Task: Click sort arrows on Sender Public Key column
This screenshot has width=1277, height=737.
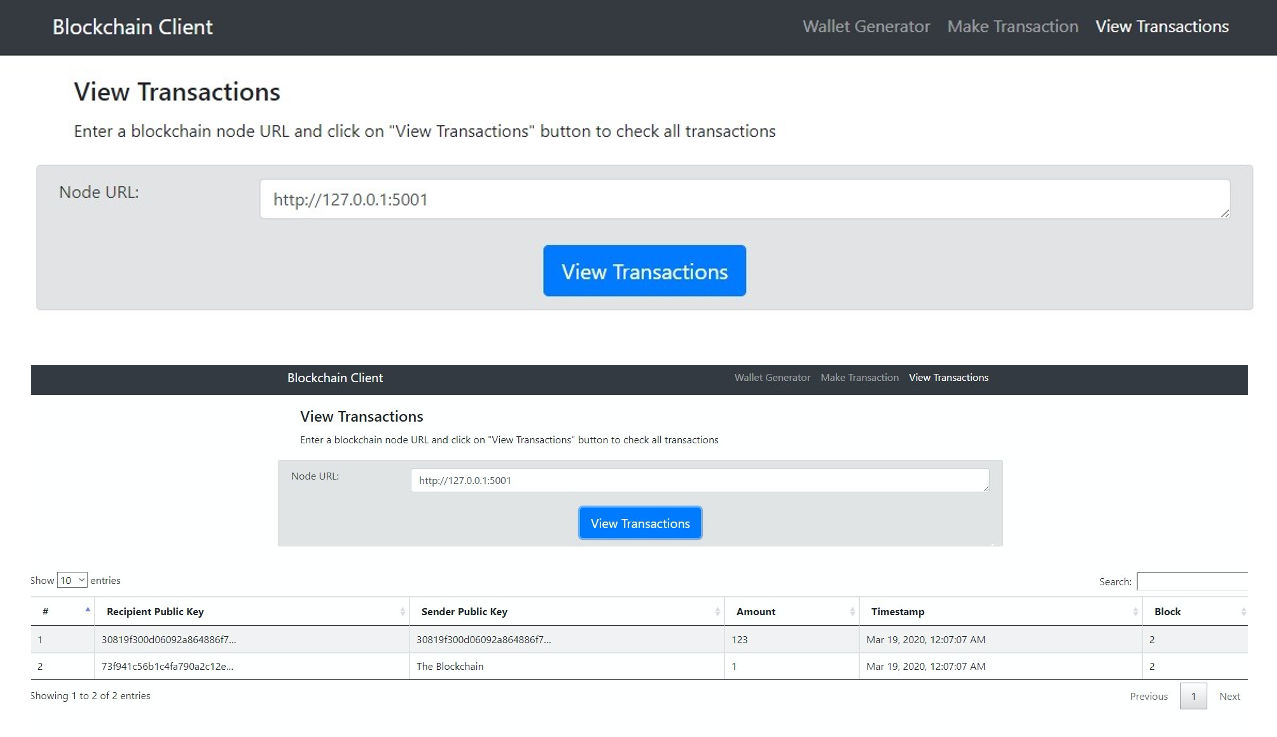Action: (718, 612)
